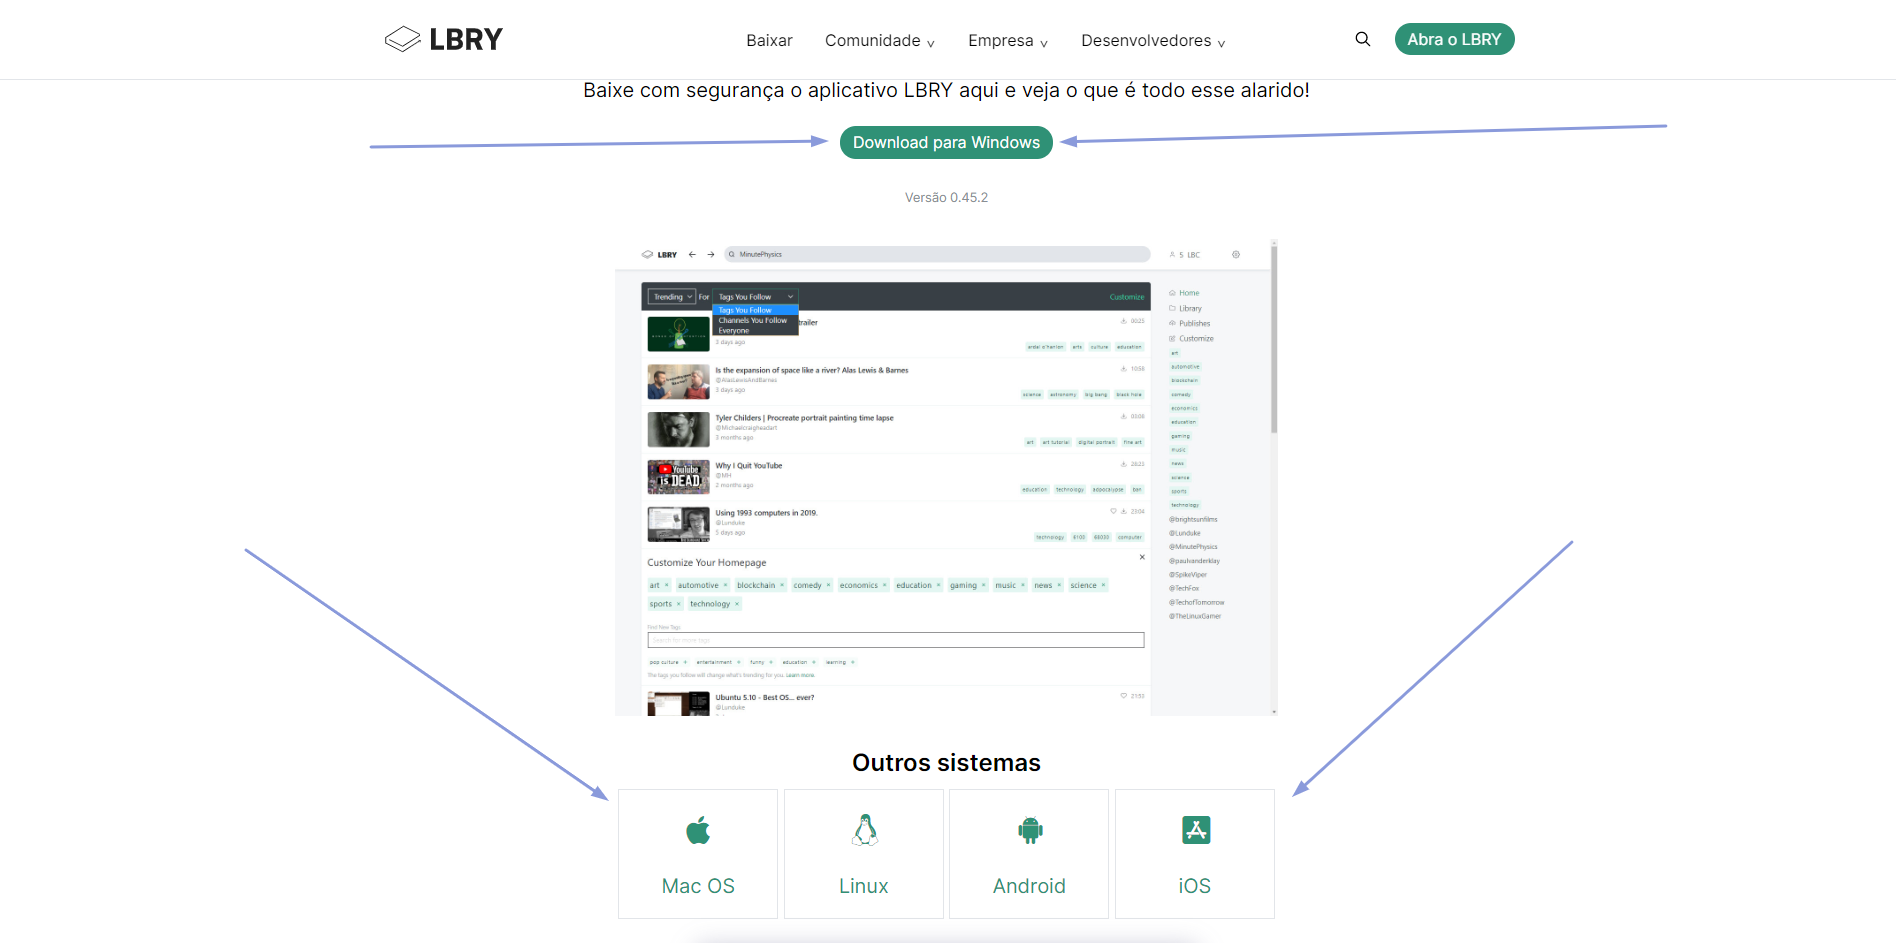This screenshot has height=943, width=1896.
Task: Select the Mac OS download link
Action: coord(698,854)
